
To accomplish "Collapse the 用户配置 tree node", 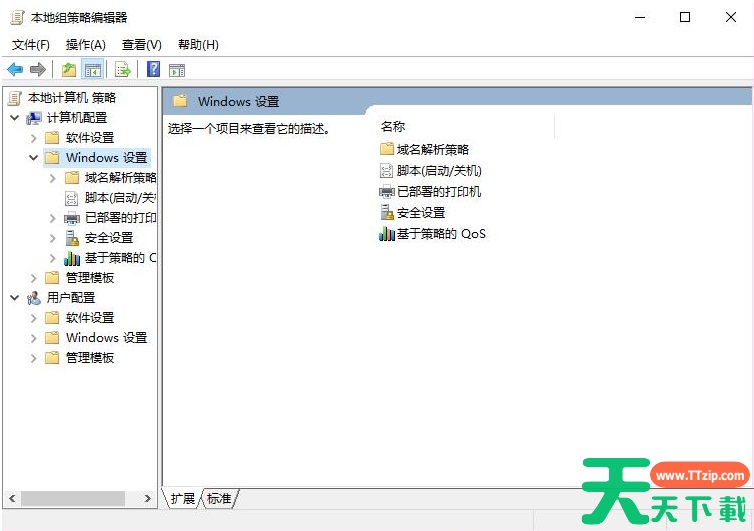I will click(14, 297).
